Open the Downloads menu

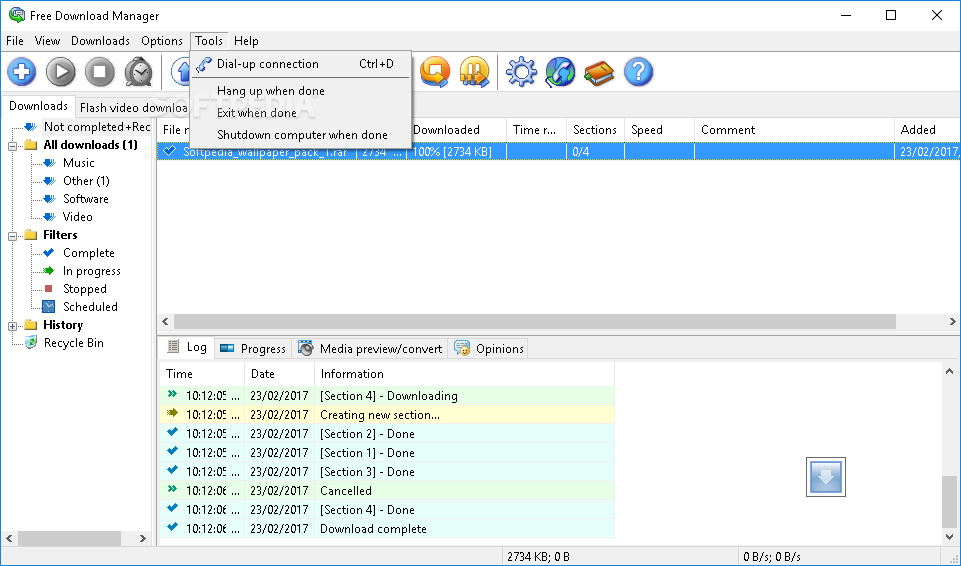coord(101,41)
